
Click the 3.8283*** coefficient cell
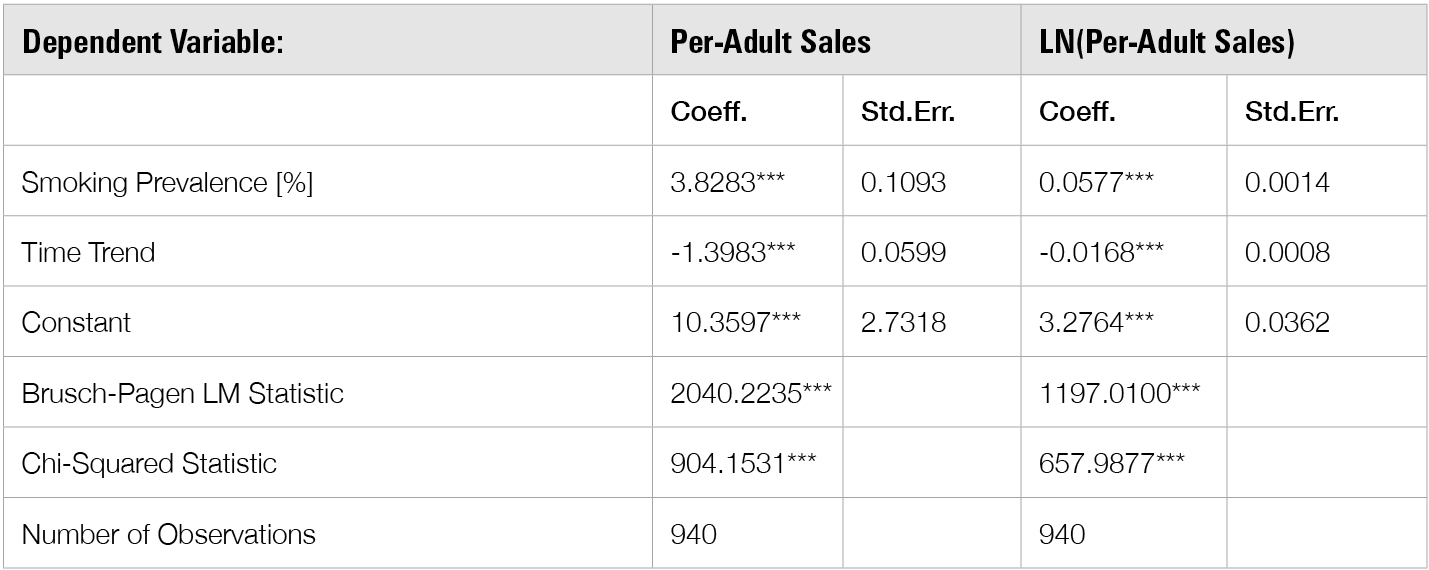(x=727, y=183)
